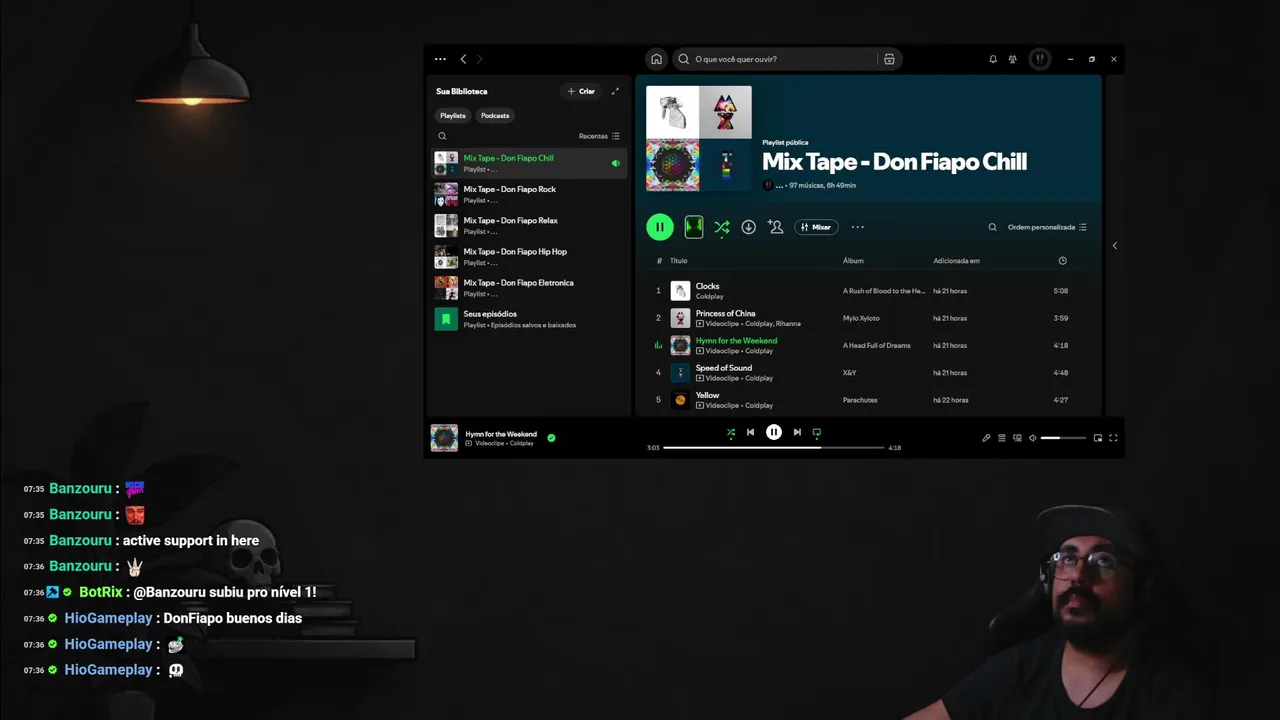Screen dimensions: 1280x720
Task: Sort by Título column header
Action: [678, 261]
